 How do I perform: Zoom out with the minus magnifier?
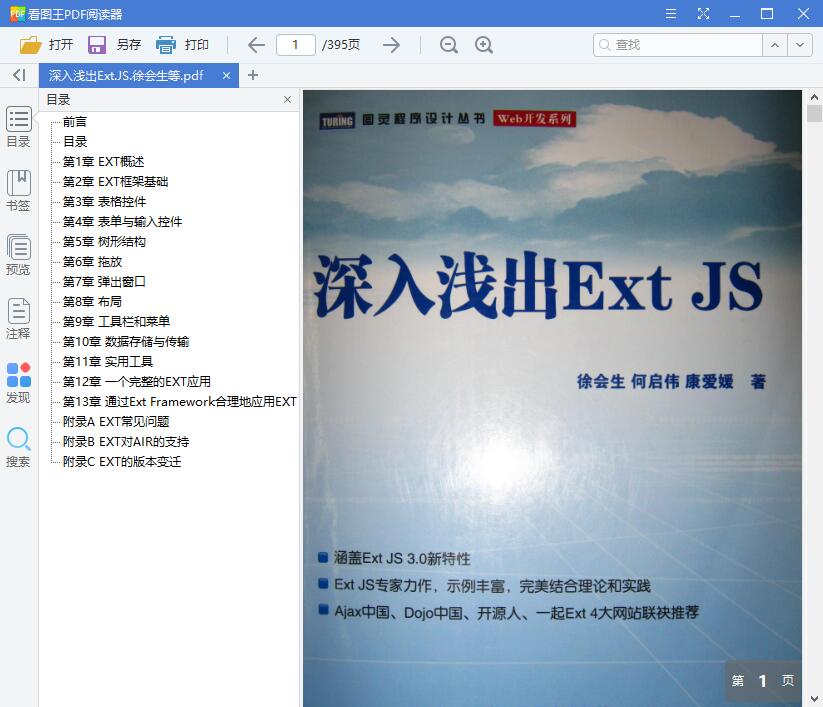tap(449, 45)
